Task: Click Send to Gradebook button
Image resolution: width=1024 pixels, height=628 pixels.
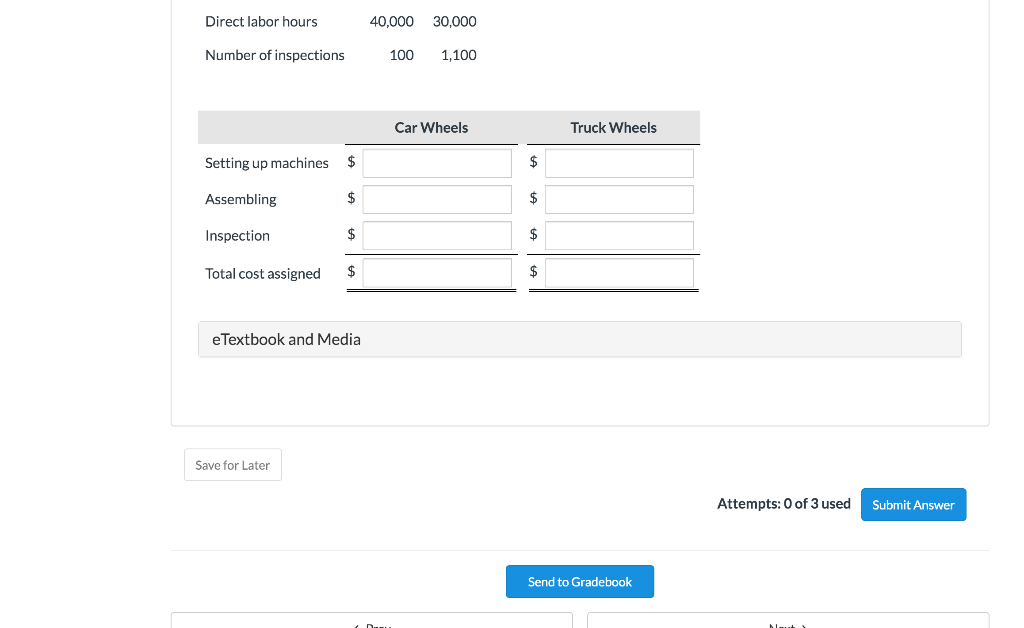Action: [x=579, y=582]
